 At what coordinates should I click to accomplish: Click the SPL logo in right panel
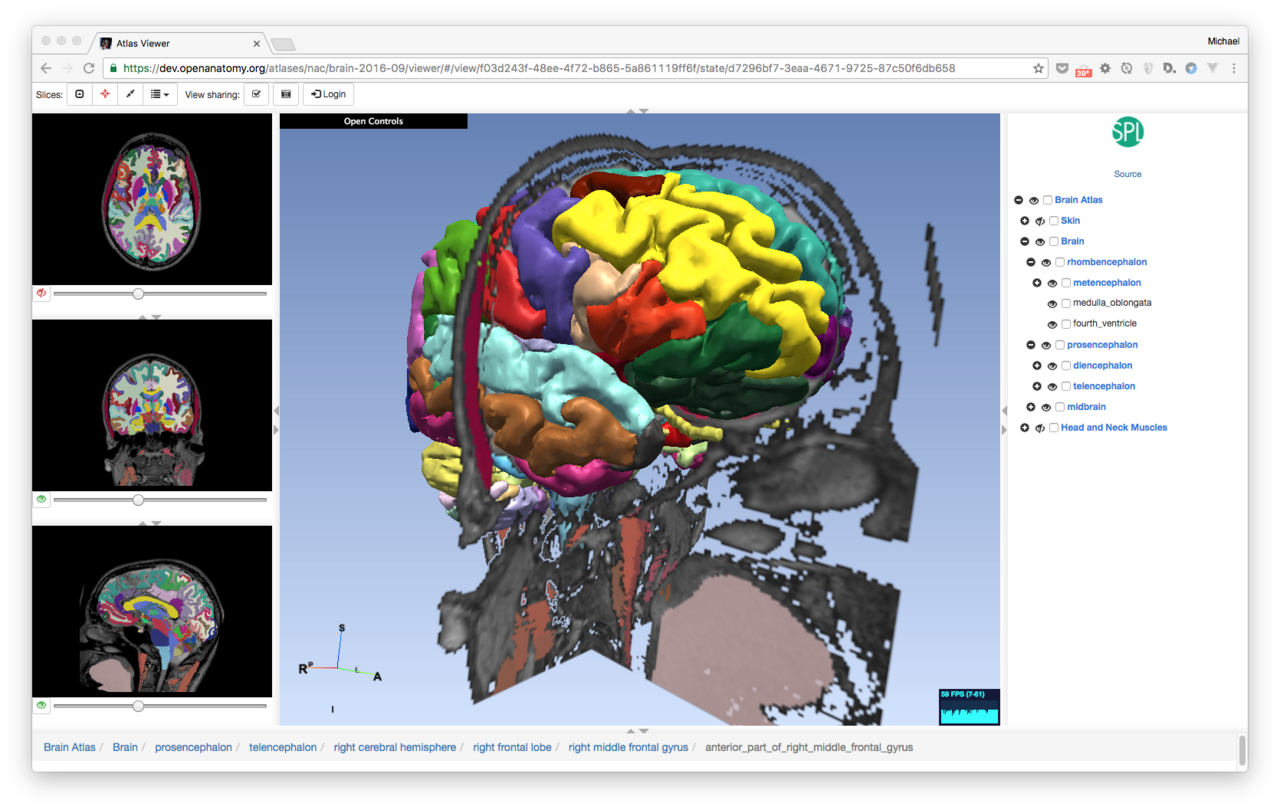pyautogui.click(x=1127, y=132)
